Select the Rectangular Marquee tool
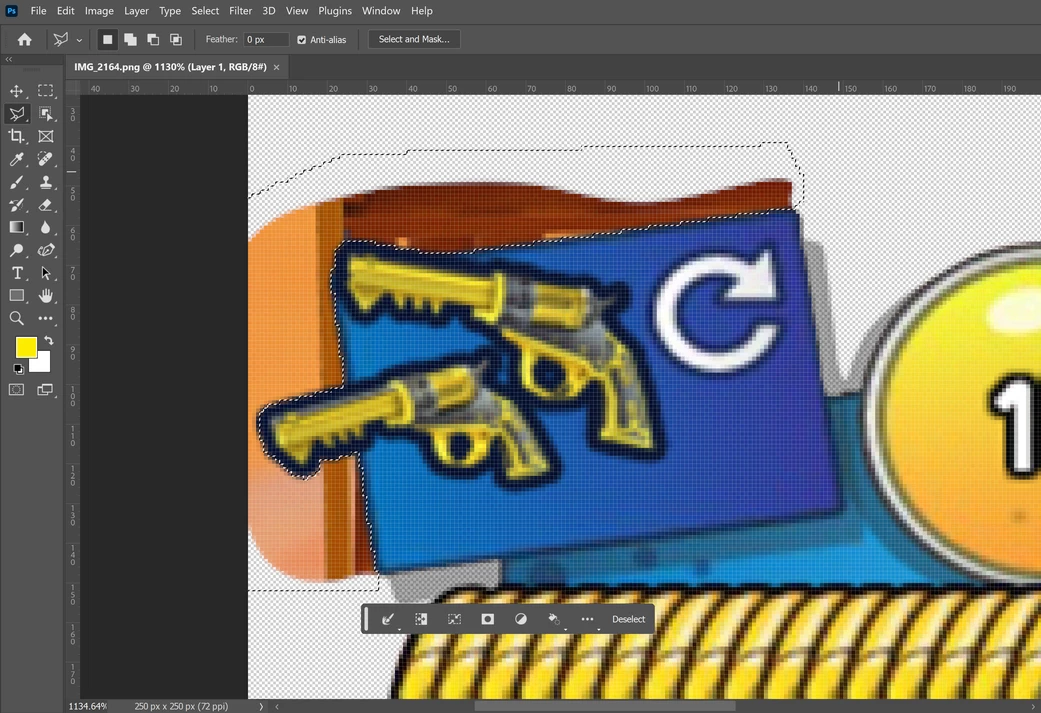 pos(45,91)
